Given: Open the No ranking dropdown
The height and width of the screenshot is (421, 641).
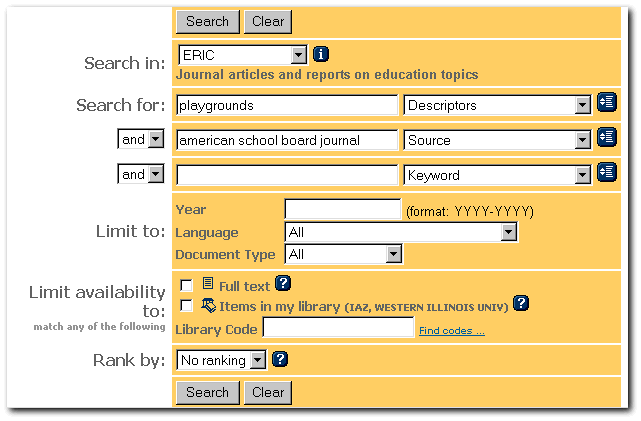Looking at the screenshot, I should [258, 360].
